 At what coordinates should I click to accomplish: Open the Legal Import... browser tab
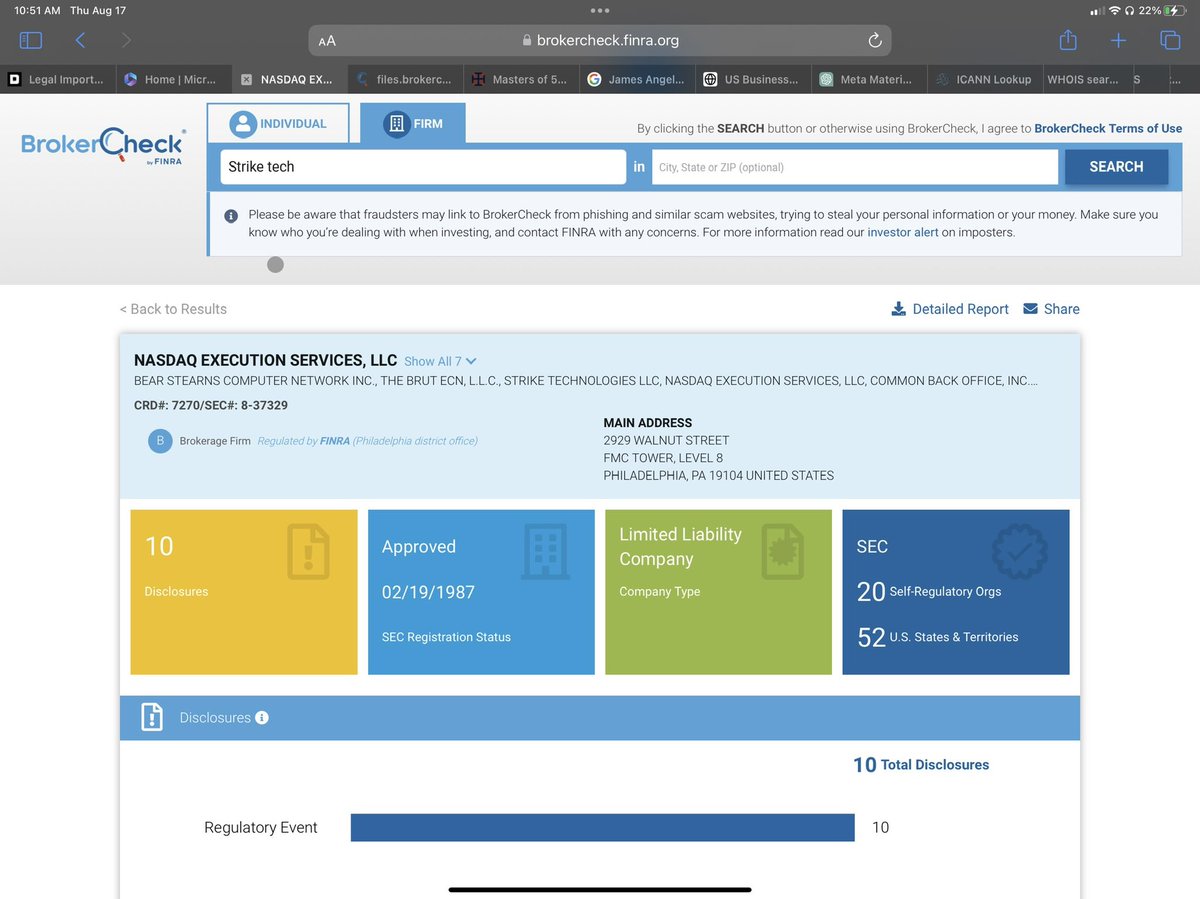[x=56, y=79]
